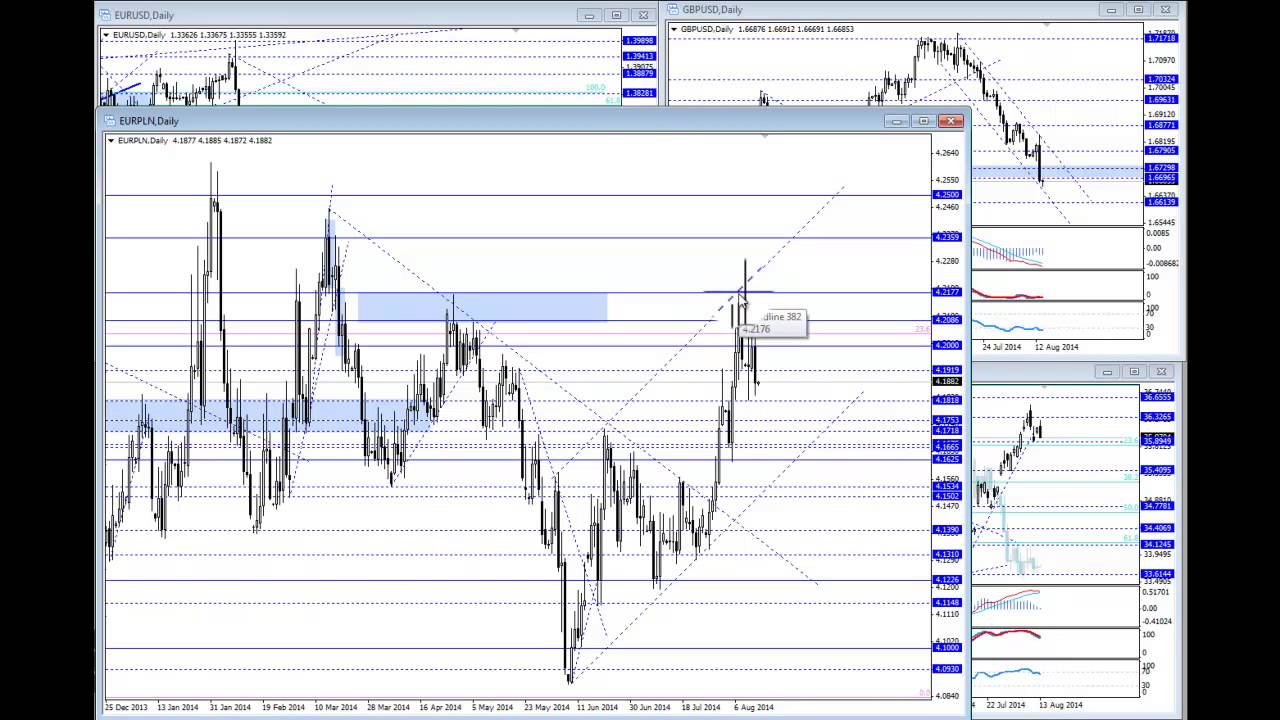The height and width of the screenshot is (720, 1280).
Task: Click the 1.38281 level label in EURUSD chart
Action: (638, 93)
